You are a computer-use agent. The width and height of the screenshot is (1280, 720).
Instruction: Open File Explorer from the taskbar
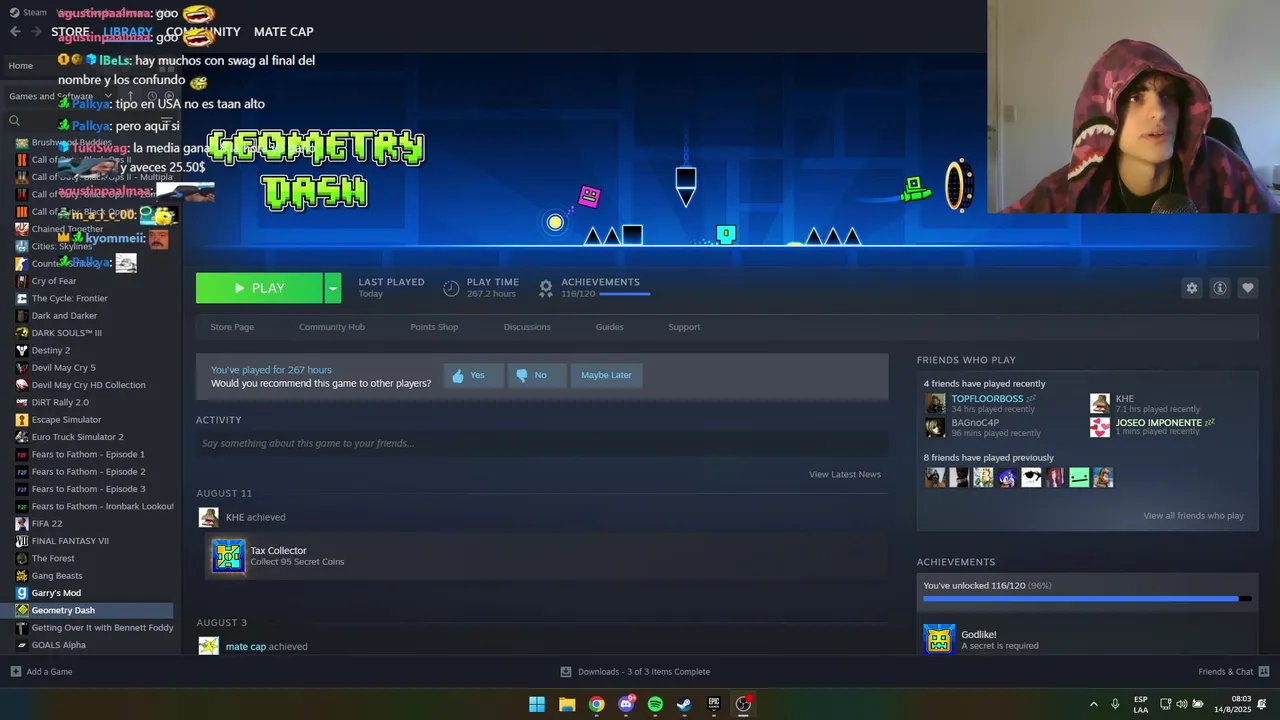[567, 704]
